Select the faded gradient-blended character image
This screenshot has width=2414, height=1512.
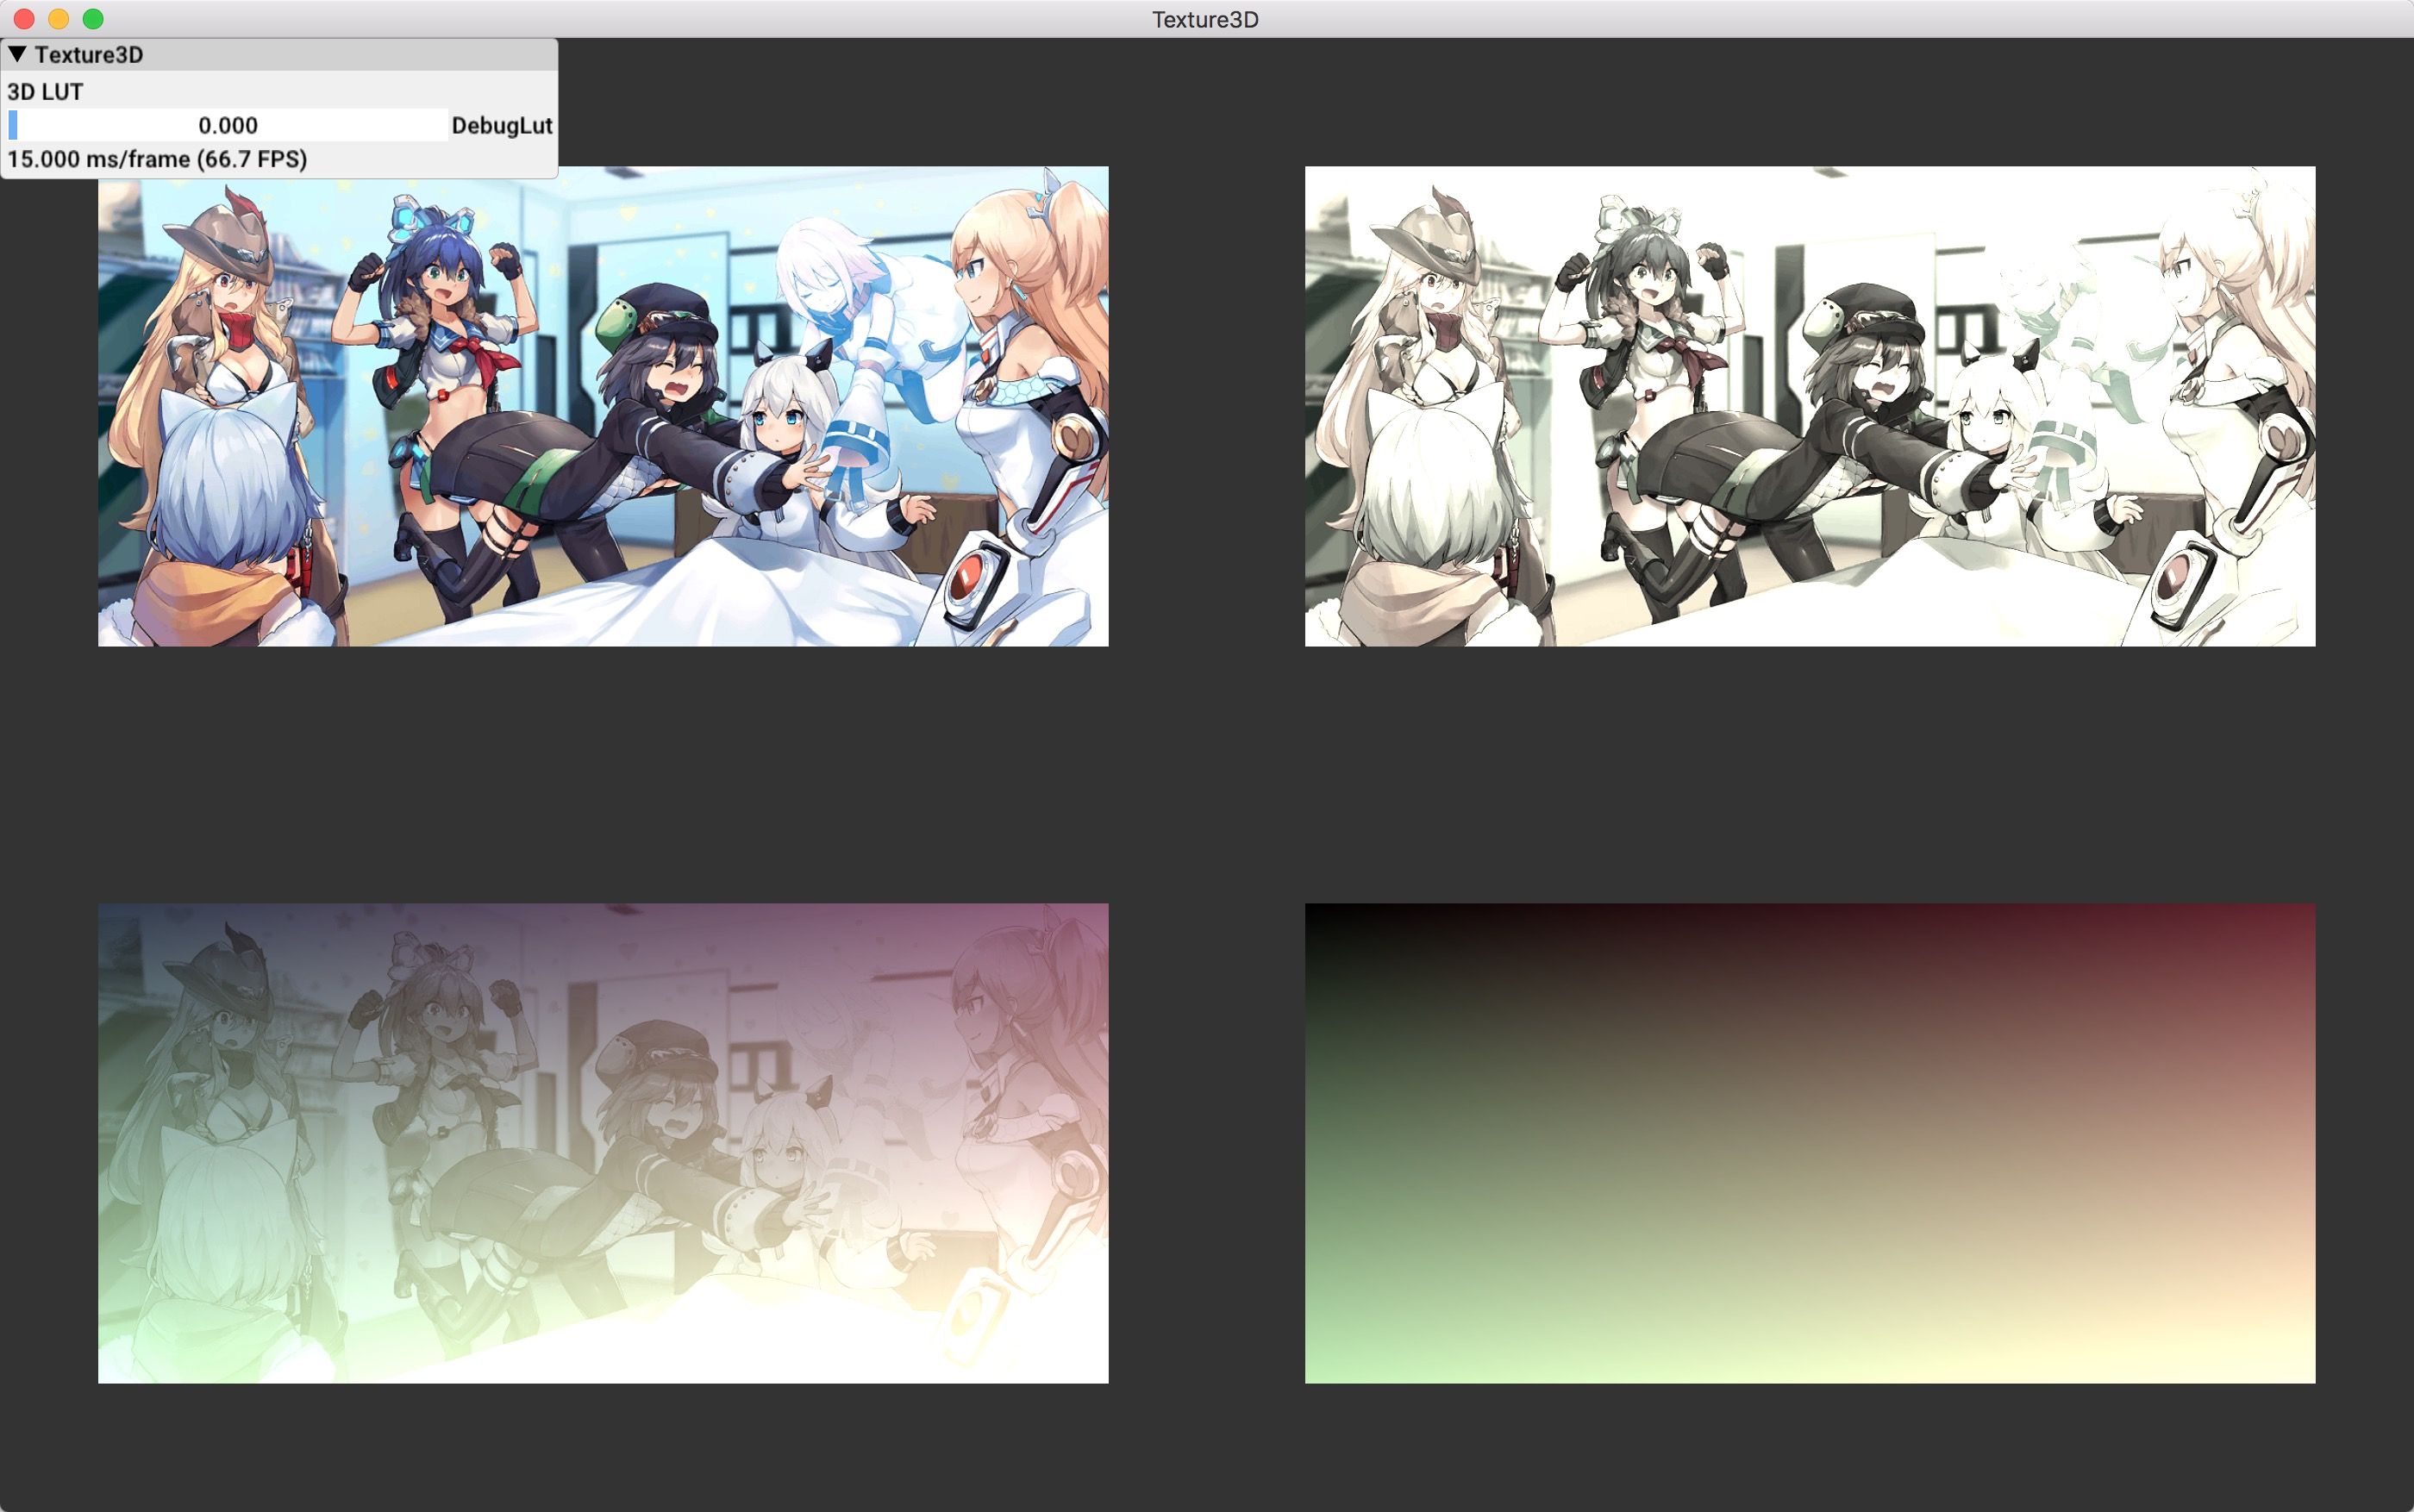pos(603,1143)
